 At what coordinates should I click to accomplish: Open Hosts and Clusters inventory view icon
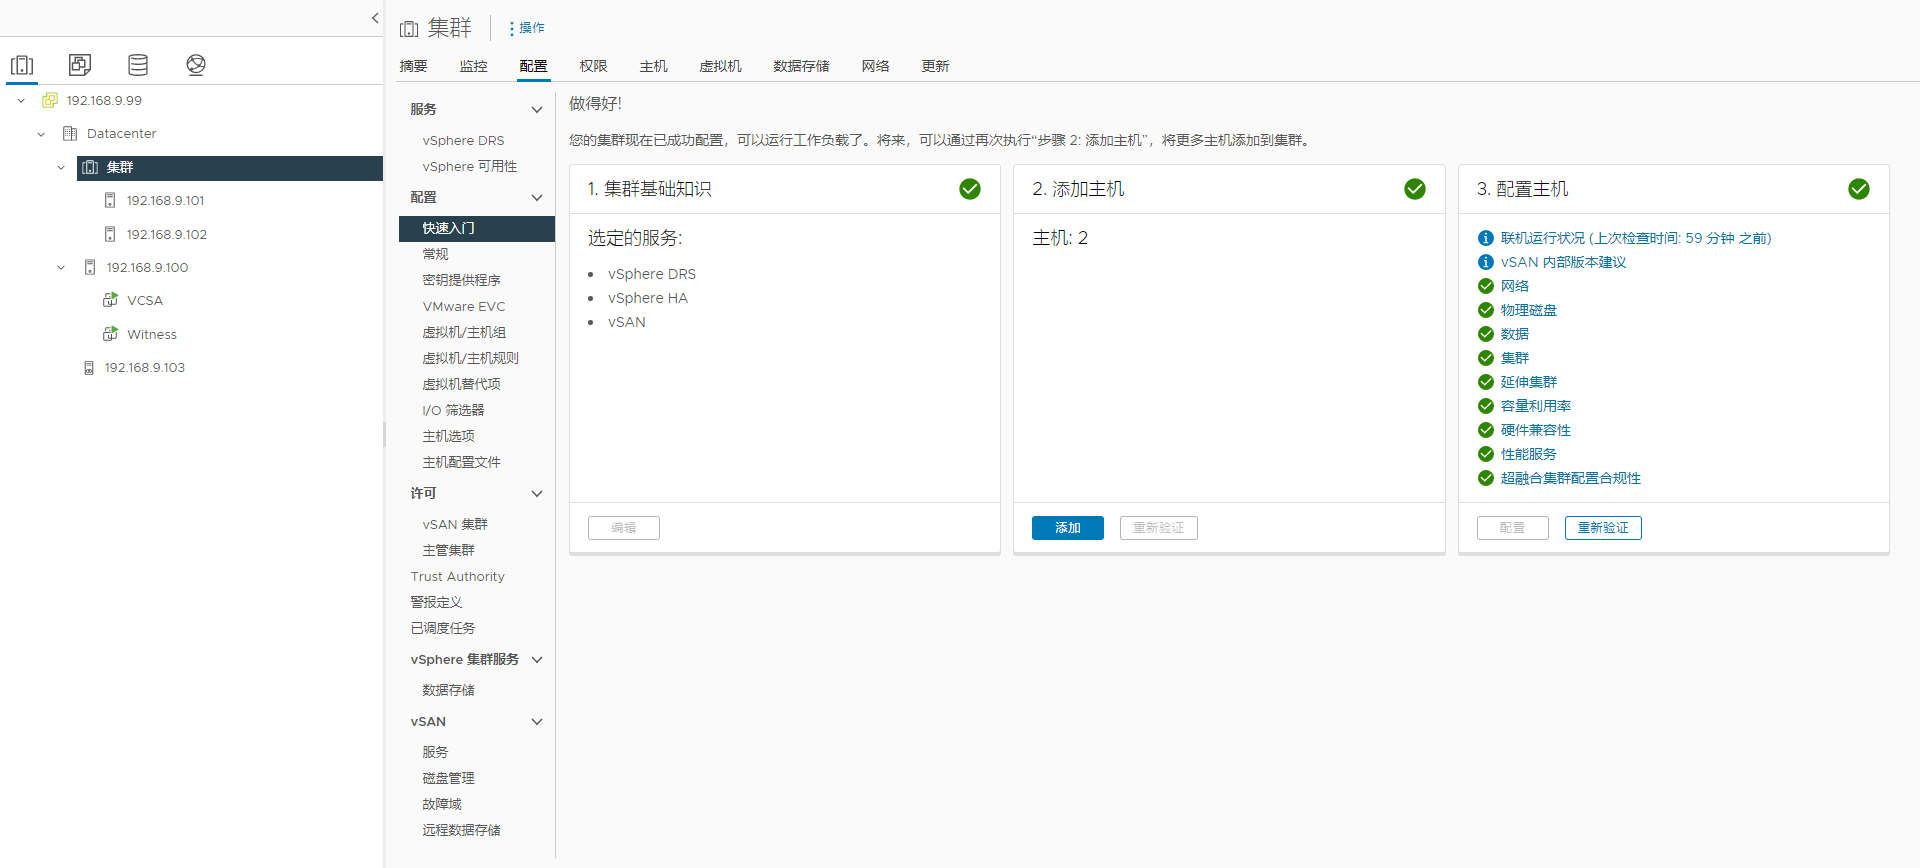coord(22,65)
